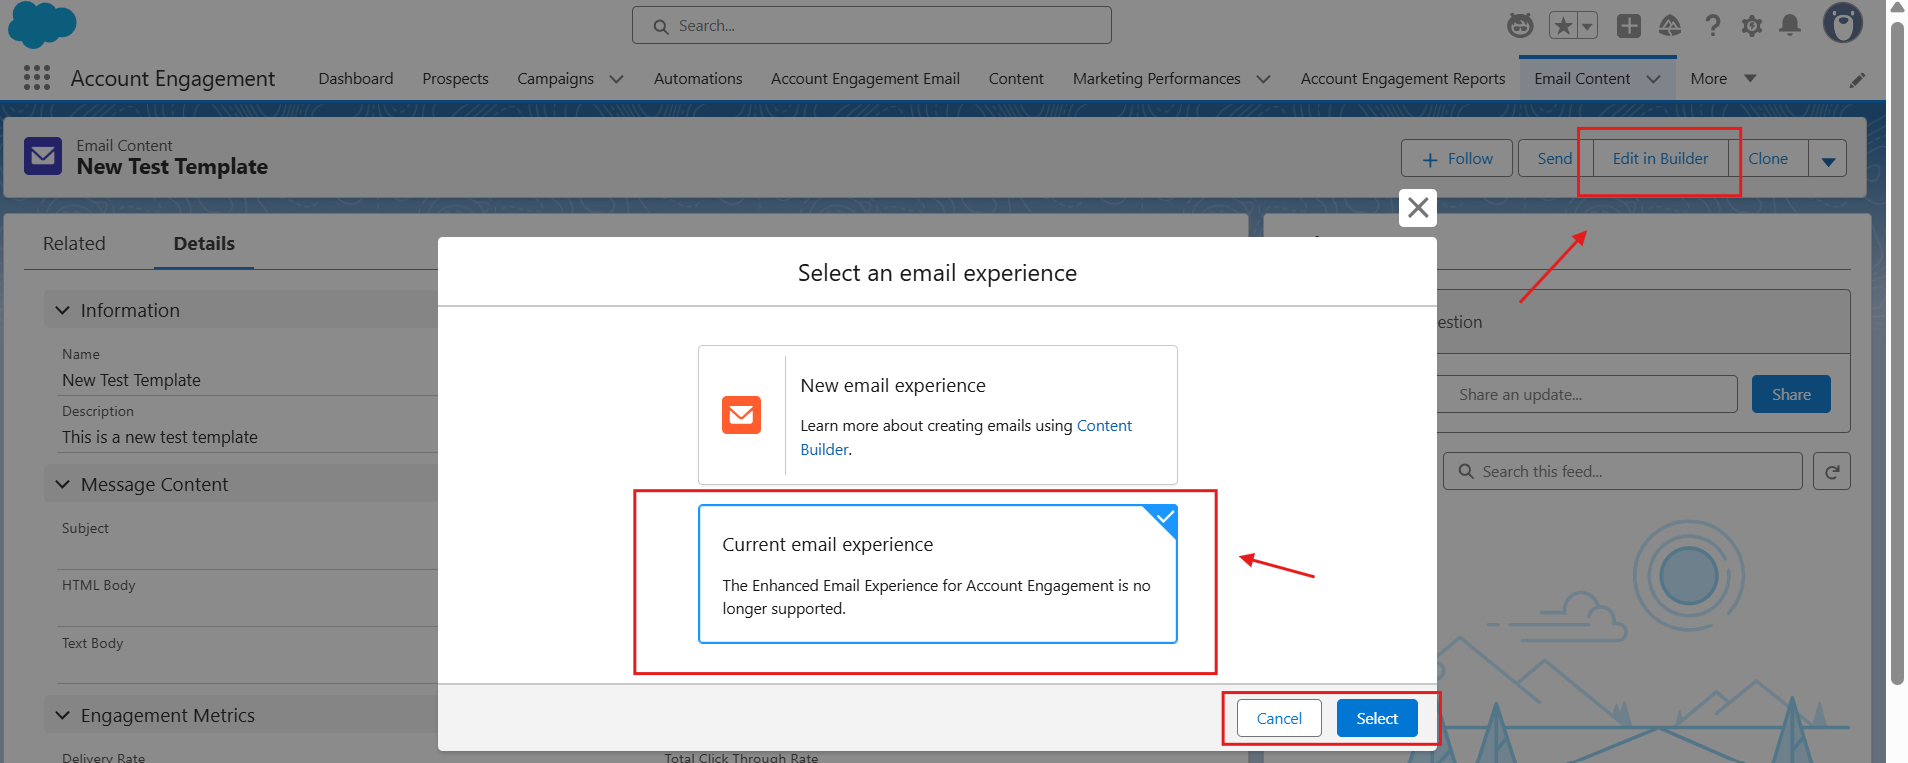The image size is (1908, 763).
Task: Select the Current email experience option
Action: (x=937, y=574)
